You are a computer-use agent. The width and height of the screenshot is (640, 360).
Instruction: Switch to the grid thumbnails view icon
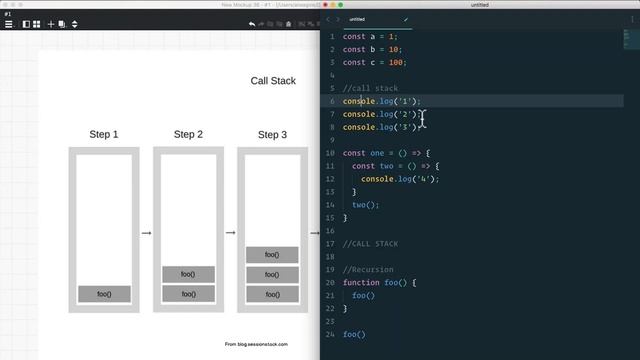[x=37, y=24]
